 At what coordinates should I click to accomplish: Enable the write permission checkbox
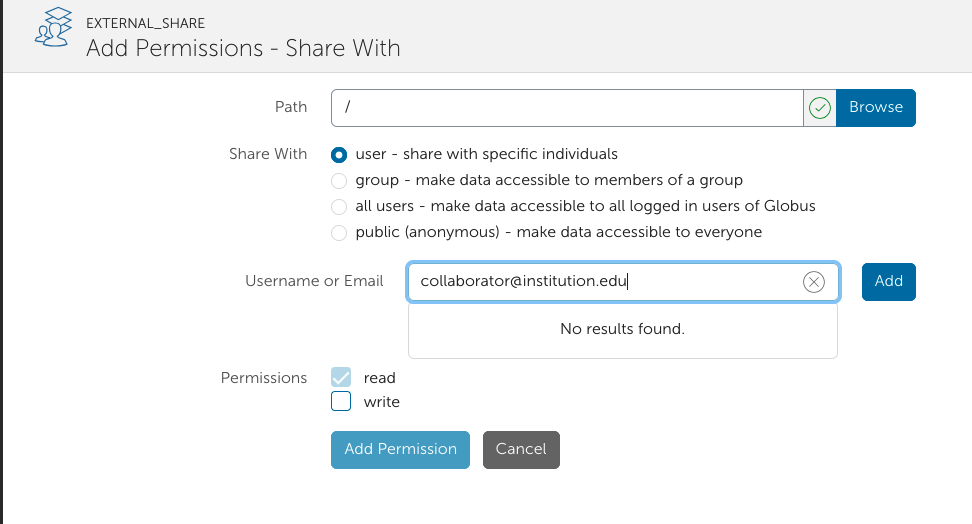(x=341, y=401)
